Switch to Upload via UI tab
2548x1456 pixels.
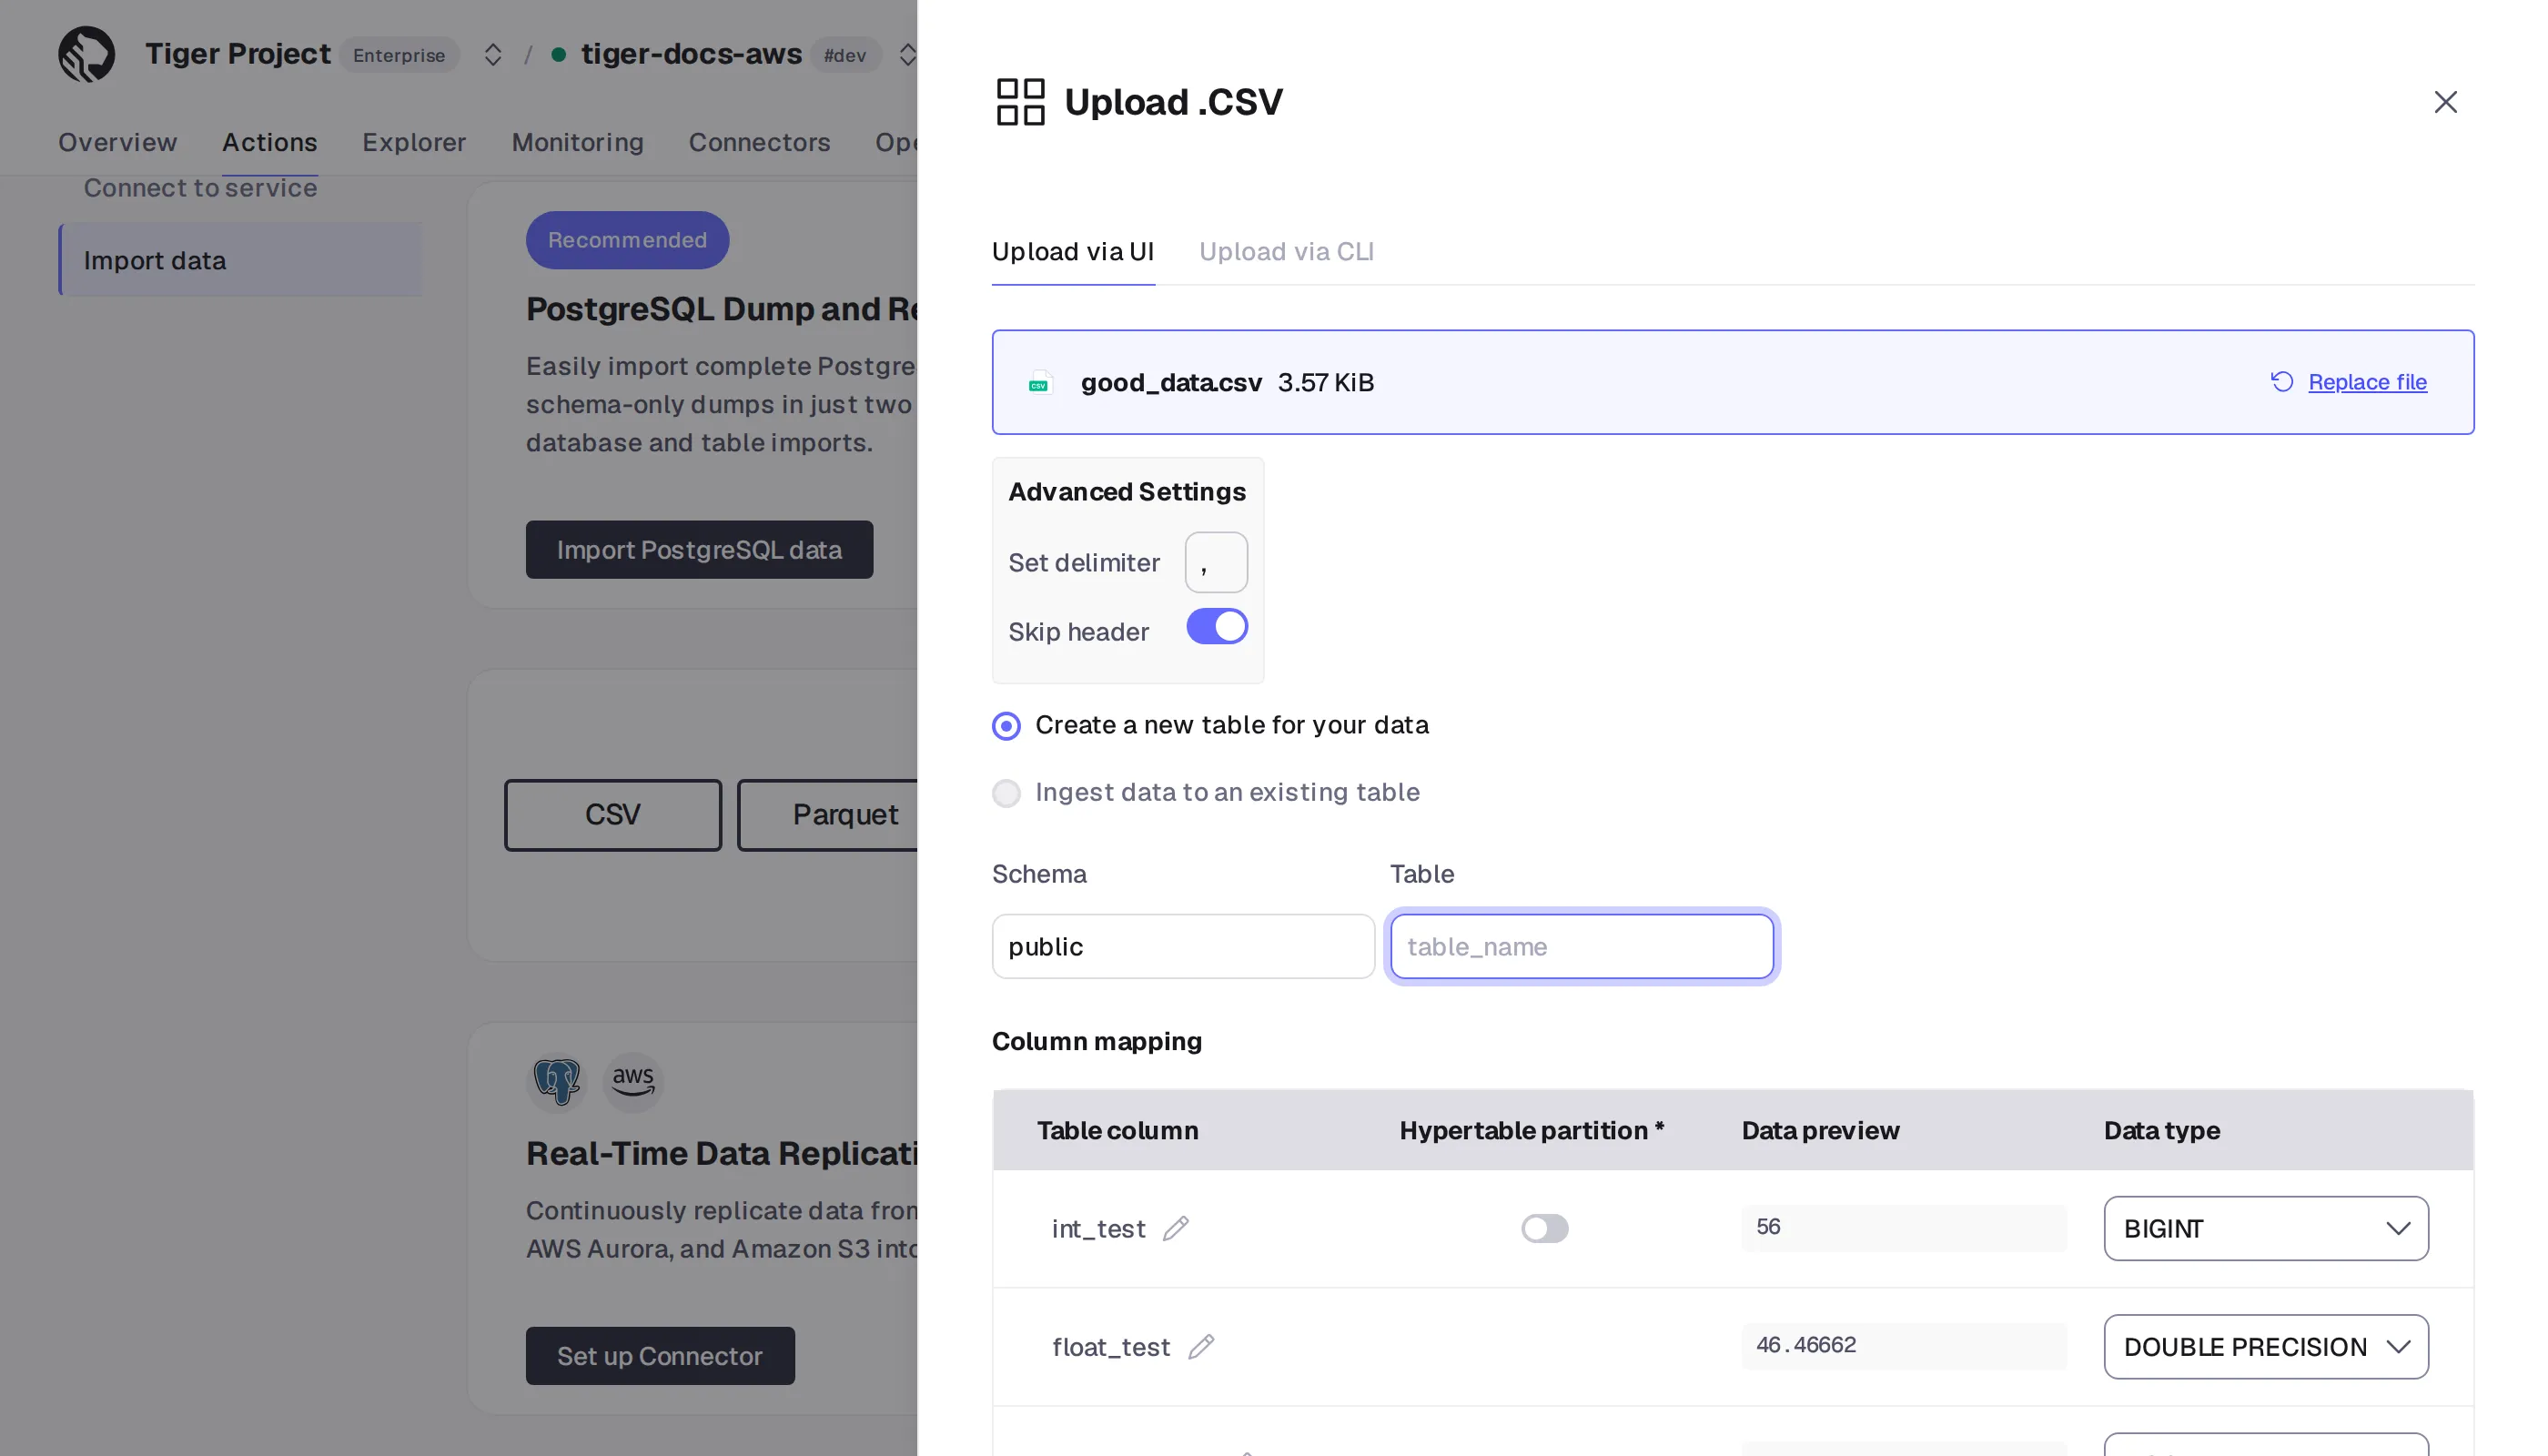[x=1072, y=252]
